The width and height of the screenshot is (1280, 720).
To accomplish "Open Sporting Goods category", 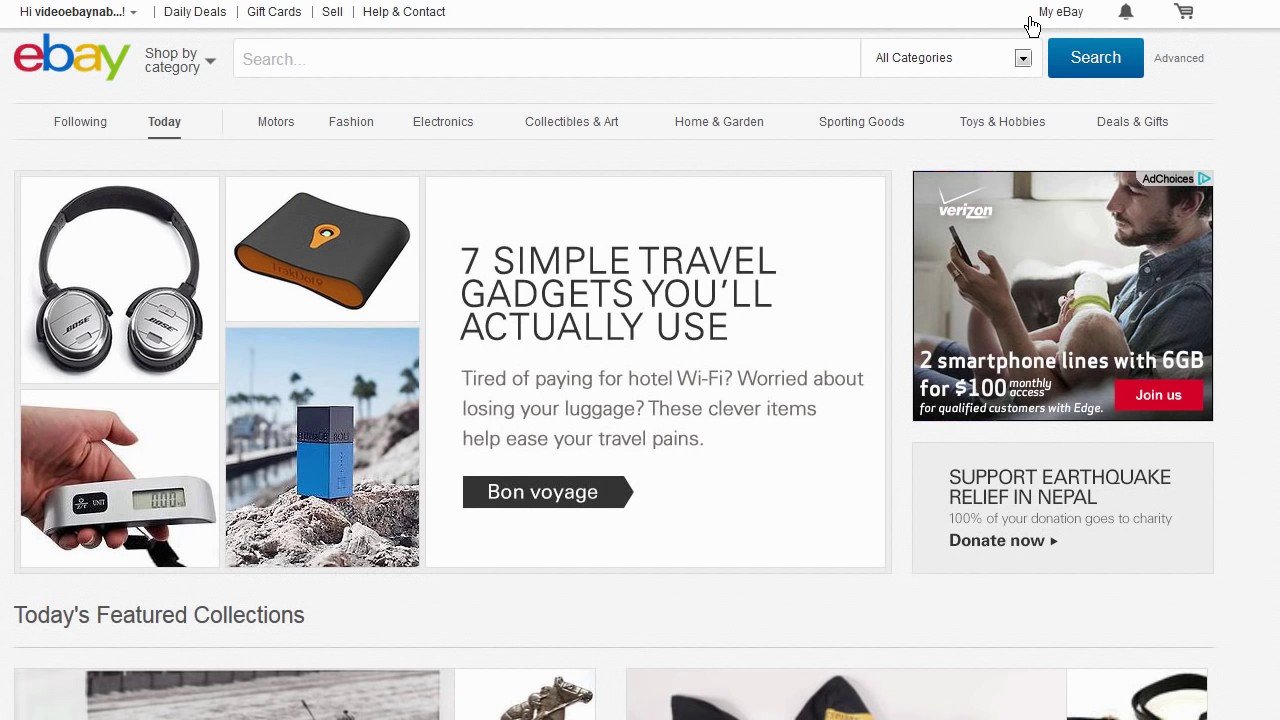I will click(x=861, y=122).
